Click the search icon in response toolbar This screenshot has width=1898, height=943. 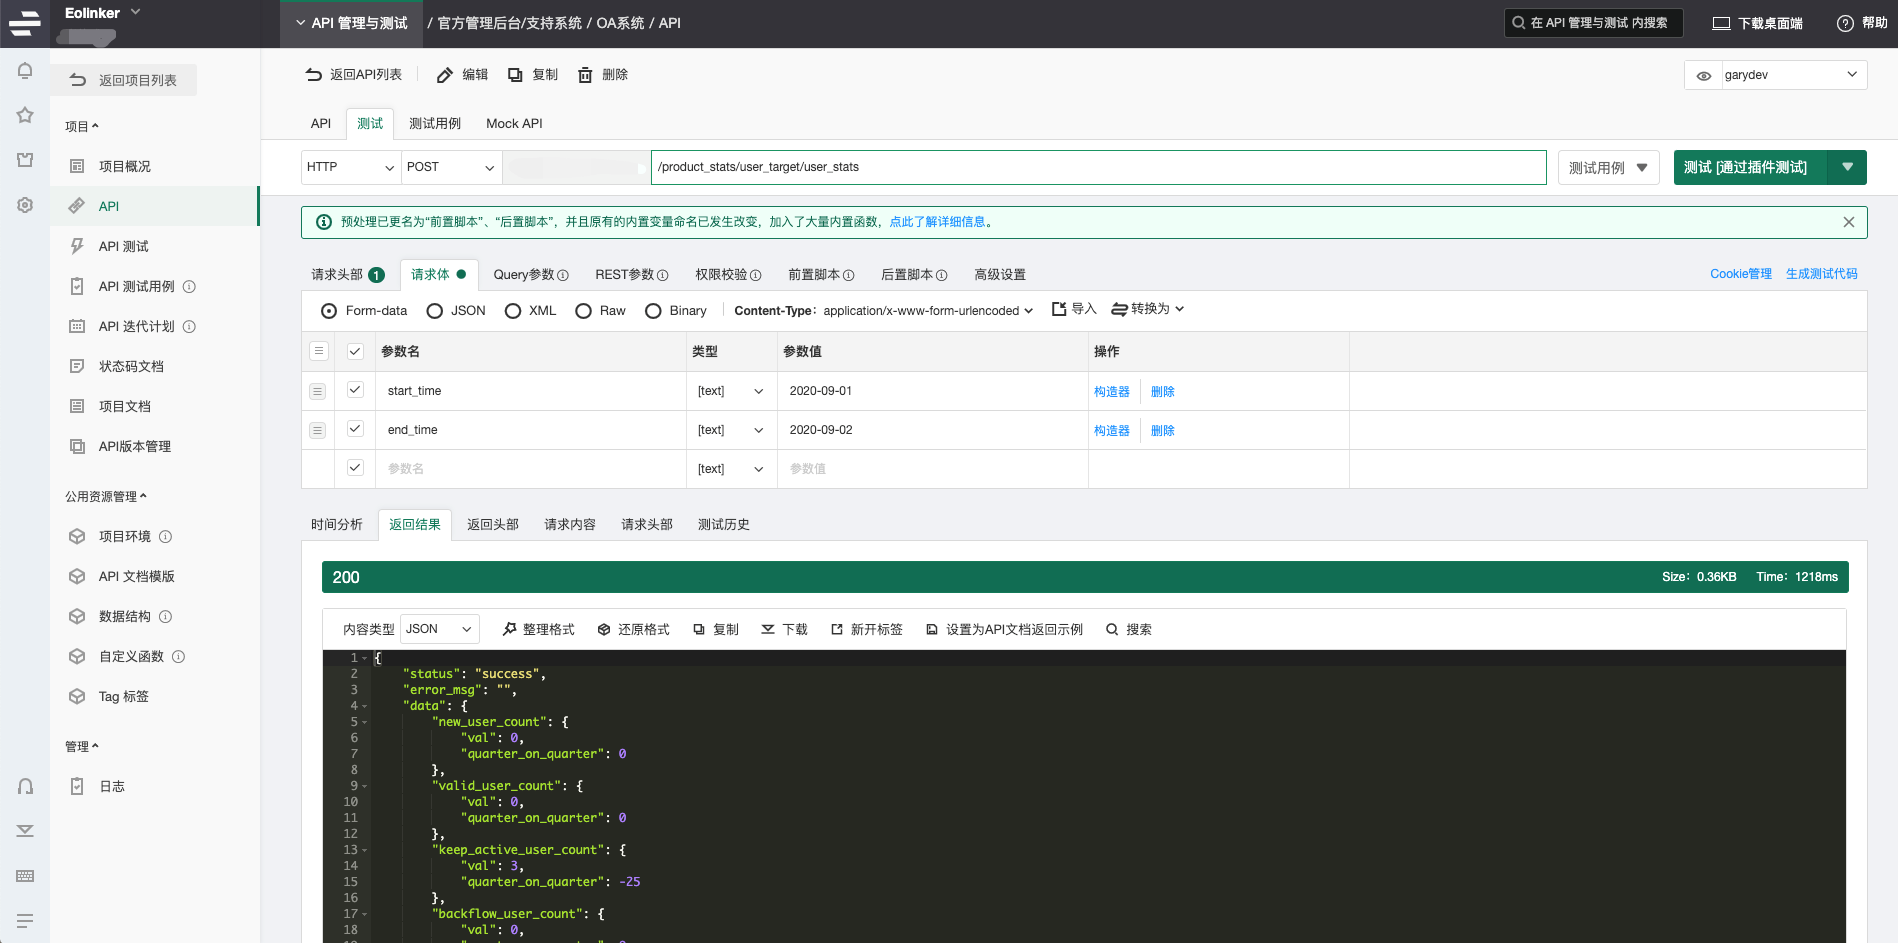coord(1112,630)
